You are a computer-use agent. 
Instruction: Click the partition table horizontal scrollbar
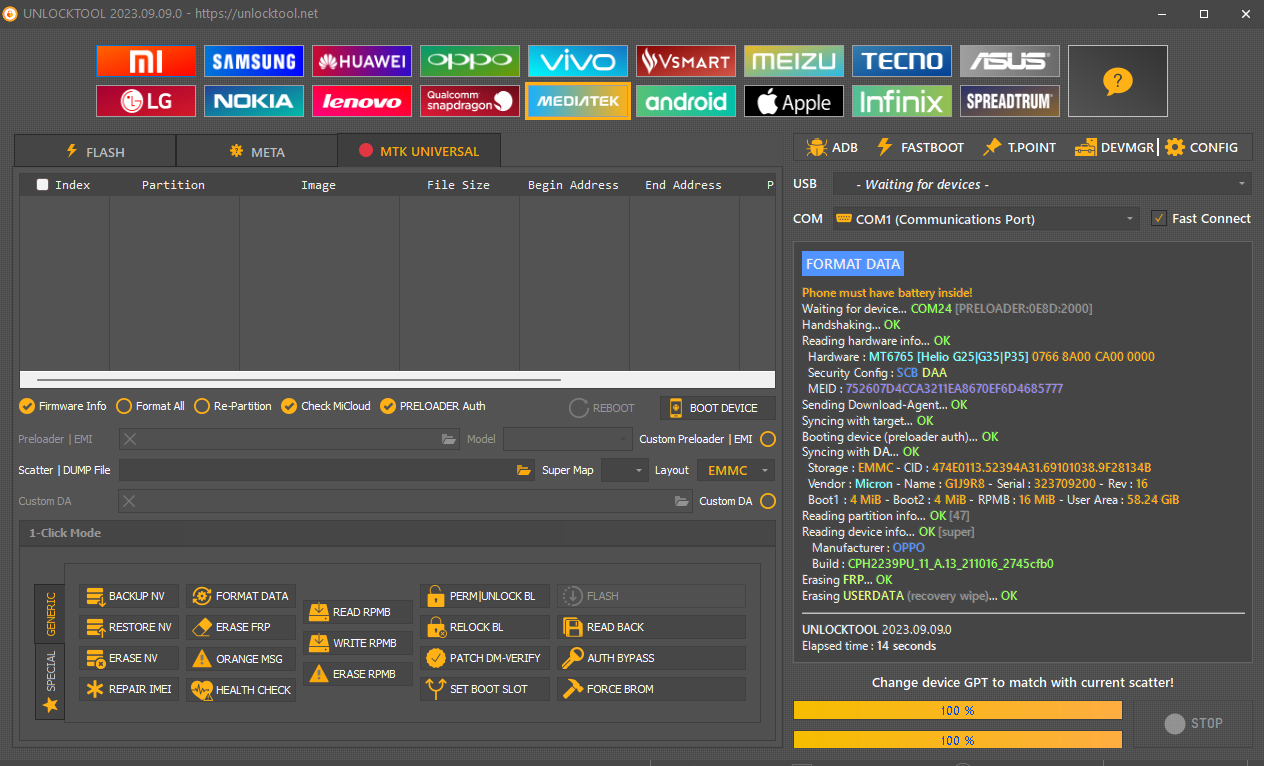coord(298,380)
